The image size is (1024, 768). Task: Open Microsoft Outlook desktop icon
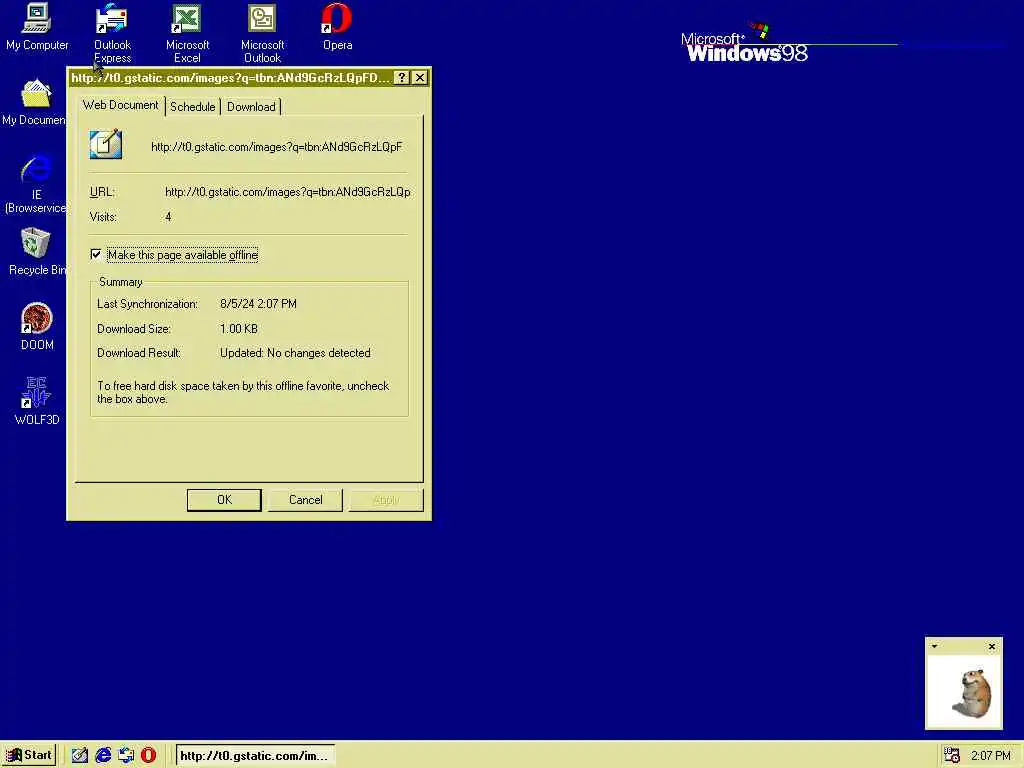[x=262, y=33]
